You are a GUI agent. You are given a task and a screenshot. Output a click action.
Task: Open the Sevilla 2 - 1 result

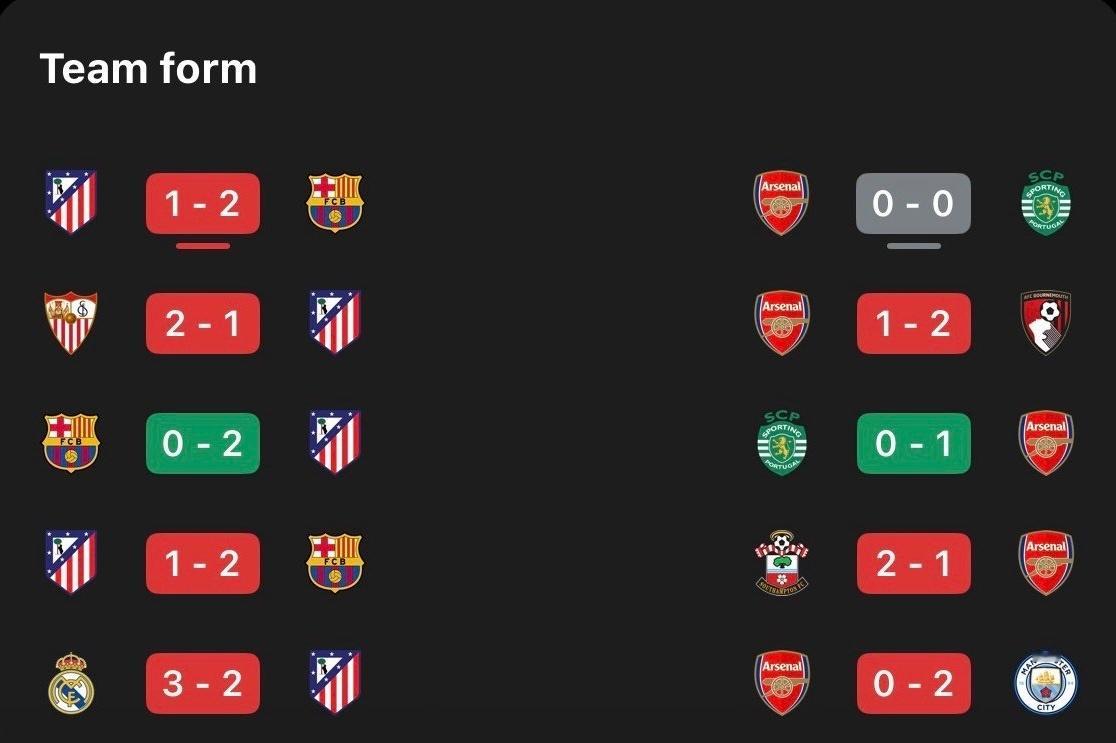[x=203, y=323]
